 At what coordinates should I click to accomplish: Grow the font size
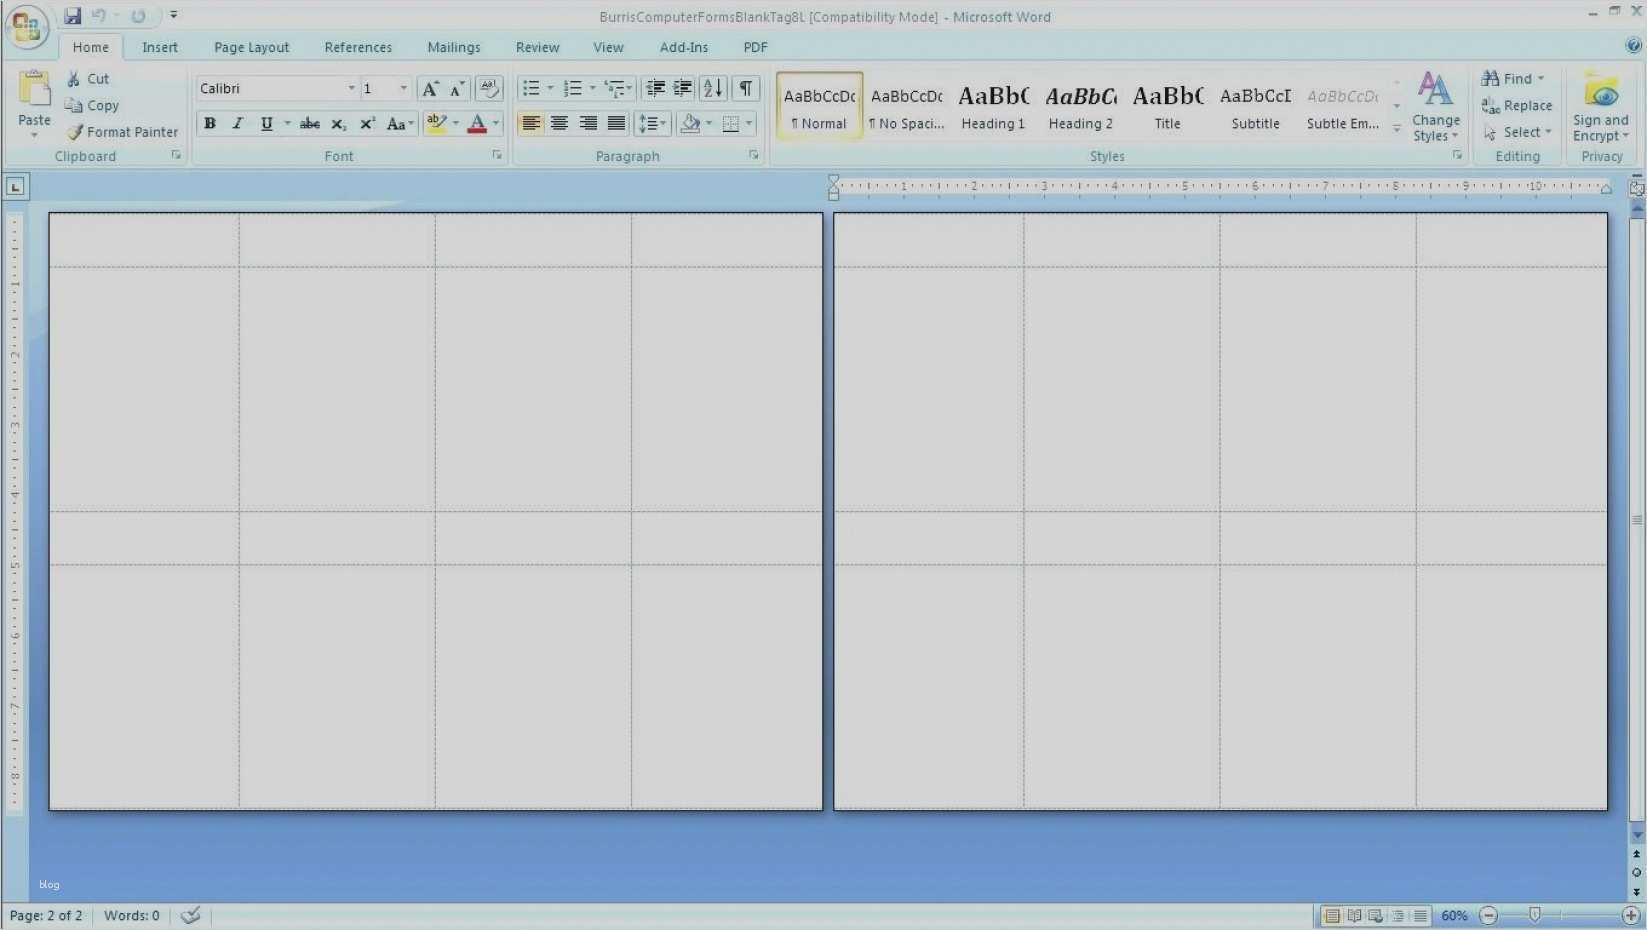430,89
